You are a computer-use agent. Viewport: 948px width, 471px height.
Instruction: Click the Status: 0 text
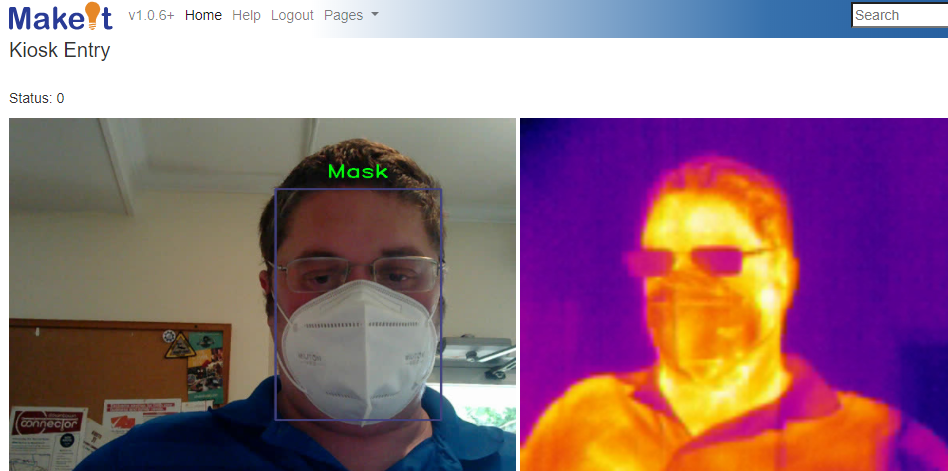(37, 98)
